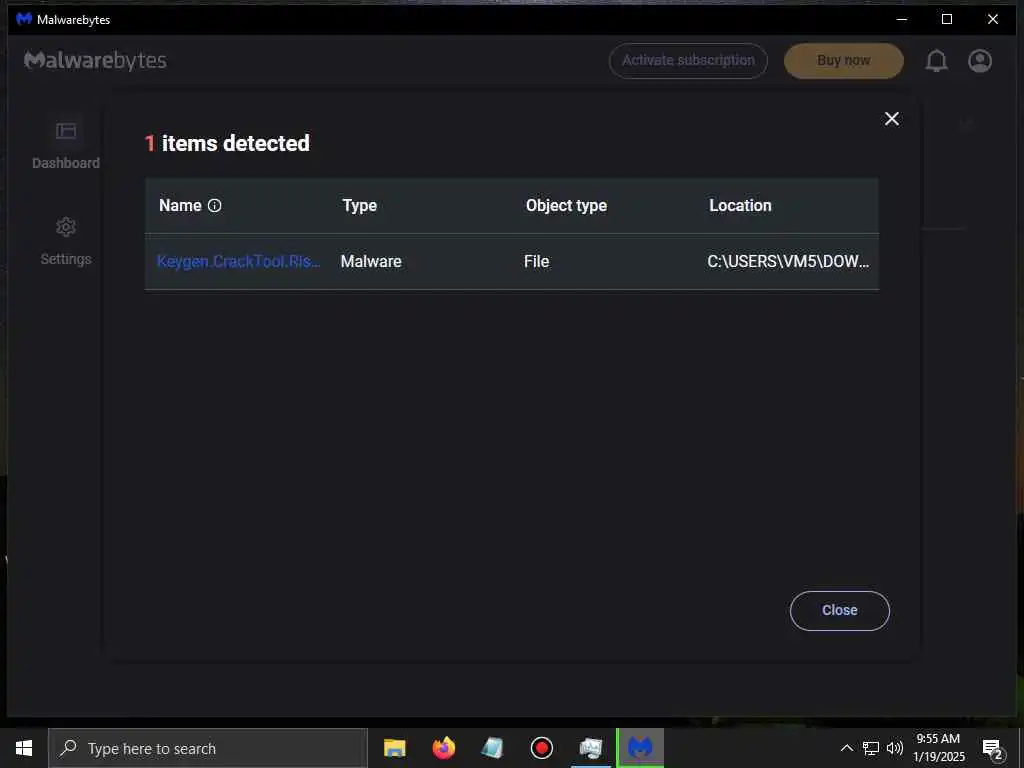Click the Activate subscription button
This screenshot has width=1024, height=768.
(x=688, y=61)
